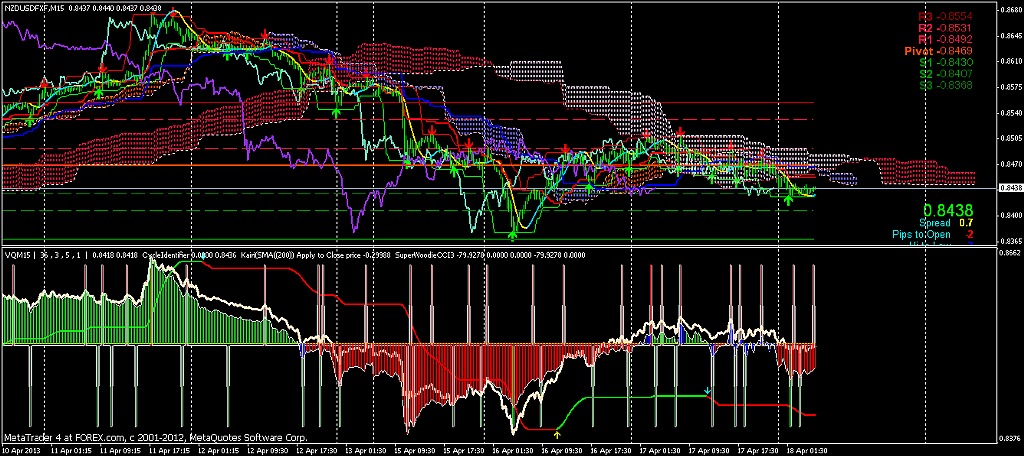
Task: Click the 0.8376 indicator scale label
Action: coord(1011,438)
